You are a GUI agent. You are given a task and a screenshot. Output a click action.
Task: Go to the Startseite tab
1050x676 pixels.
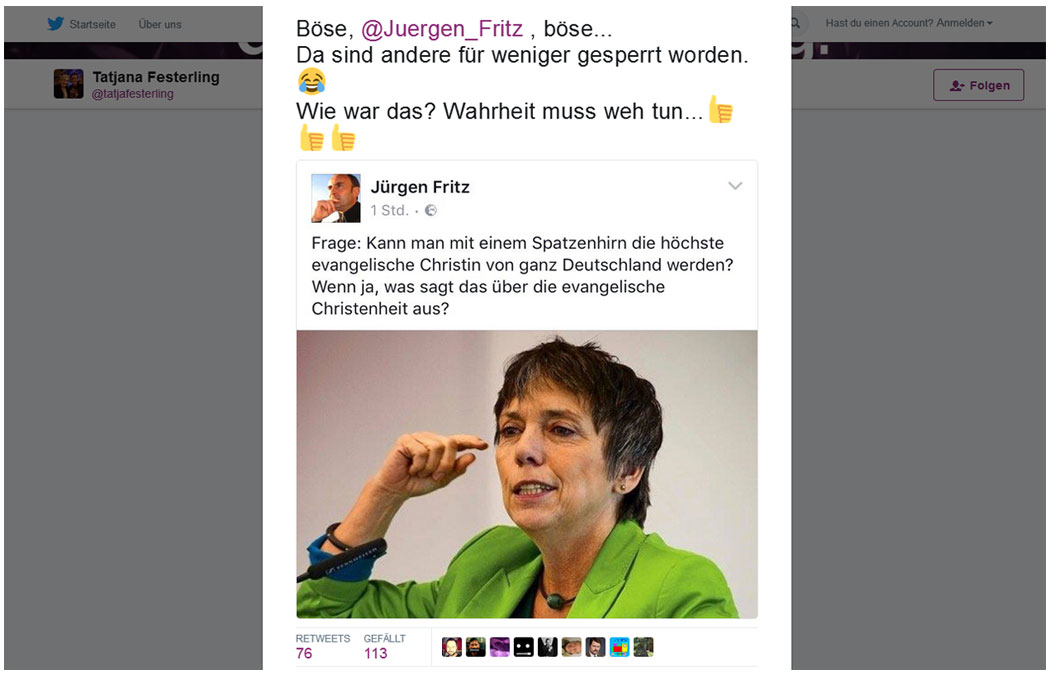pyautogui.click(x=92, y=24)
